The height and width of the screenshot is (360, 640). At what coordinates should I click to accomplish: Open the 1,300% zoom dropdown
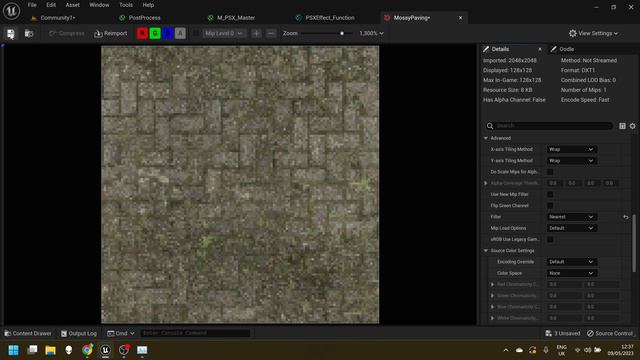point(371,33)
